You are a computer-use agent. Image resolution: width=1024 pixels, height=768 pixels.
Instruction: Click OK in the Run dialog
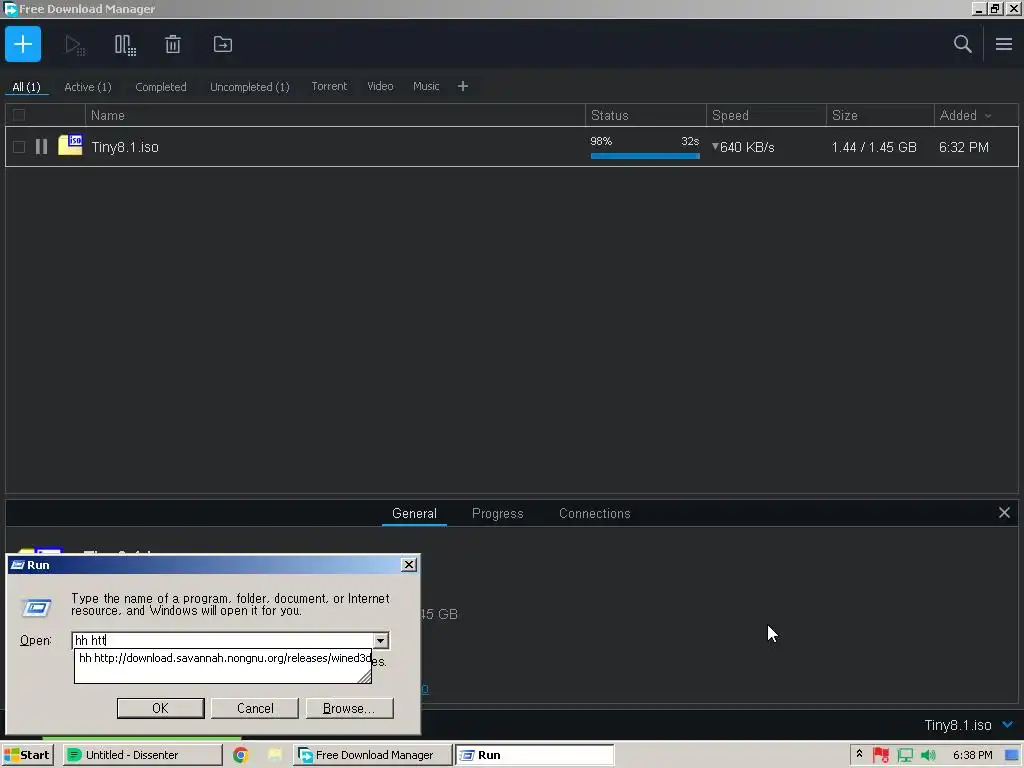pyautogui.click(x=161, y=709)
